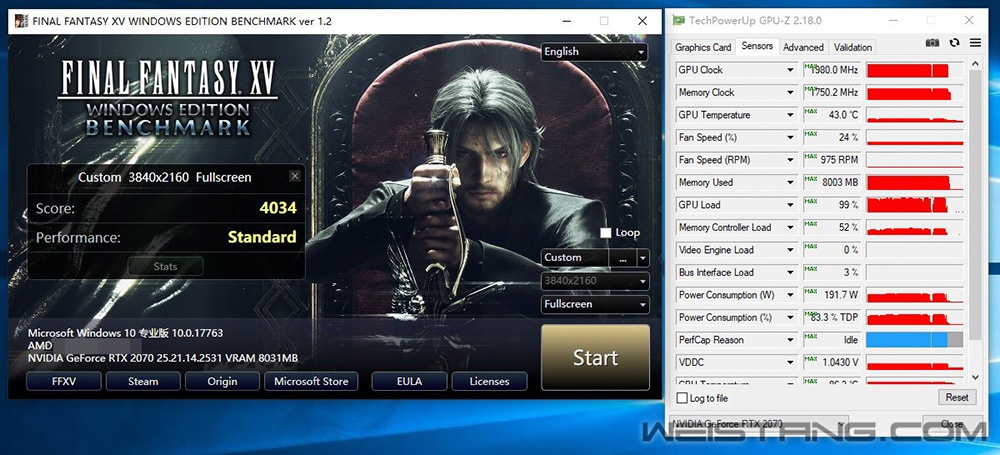1000x455 pixels.
Task: Switch to the Advanced tab
Action: click(x=803, y=47)
